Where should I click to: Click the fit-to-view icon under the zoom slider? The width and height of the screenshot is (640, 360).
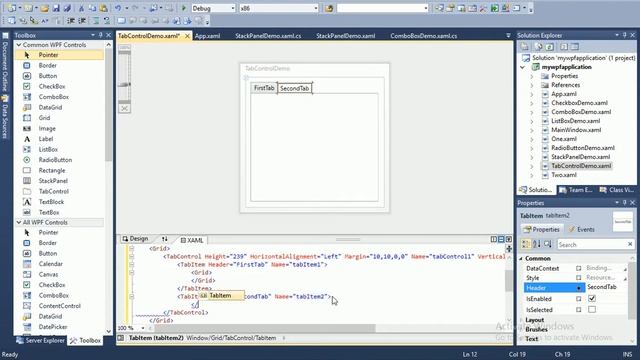(x=124, y=108)
